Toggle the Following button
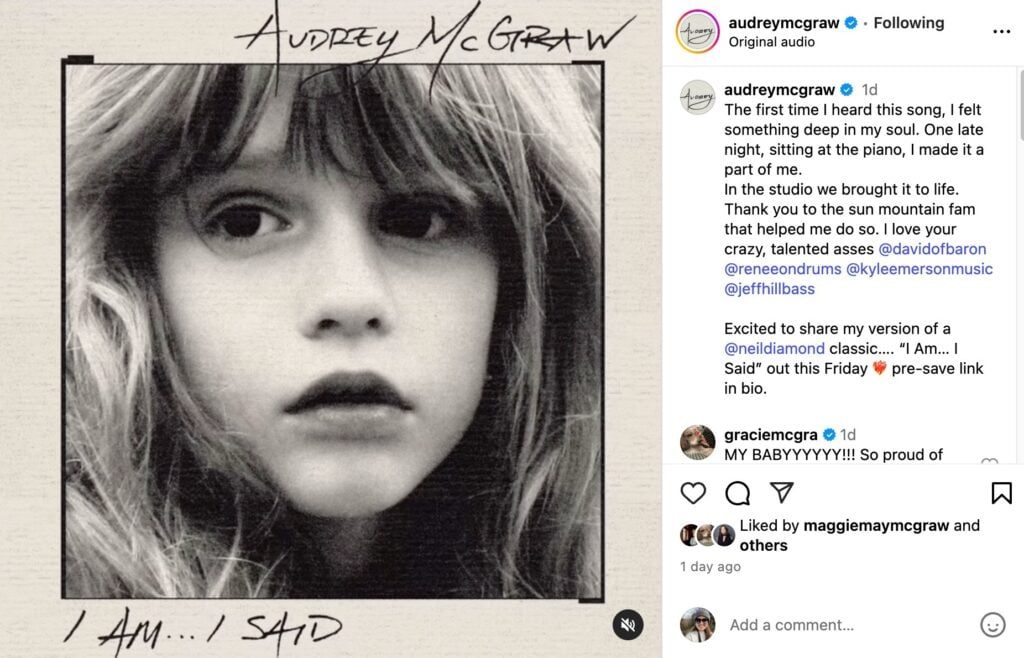This screenshot has width=1024, height=658. pyautogui.click(x=909, y=22)
